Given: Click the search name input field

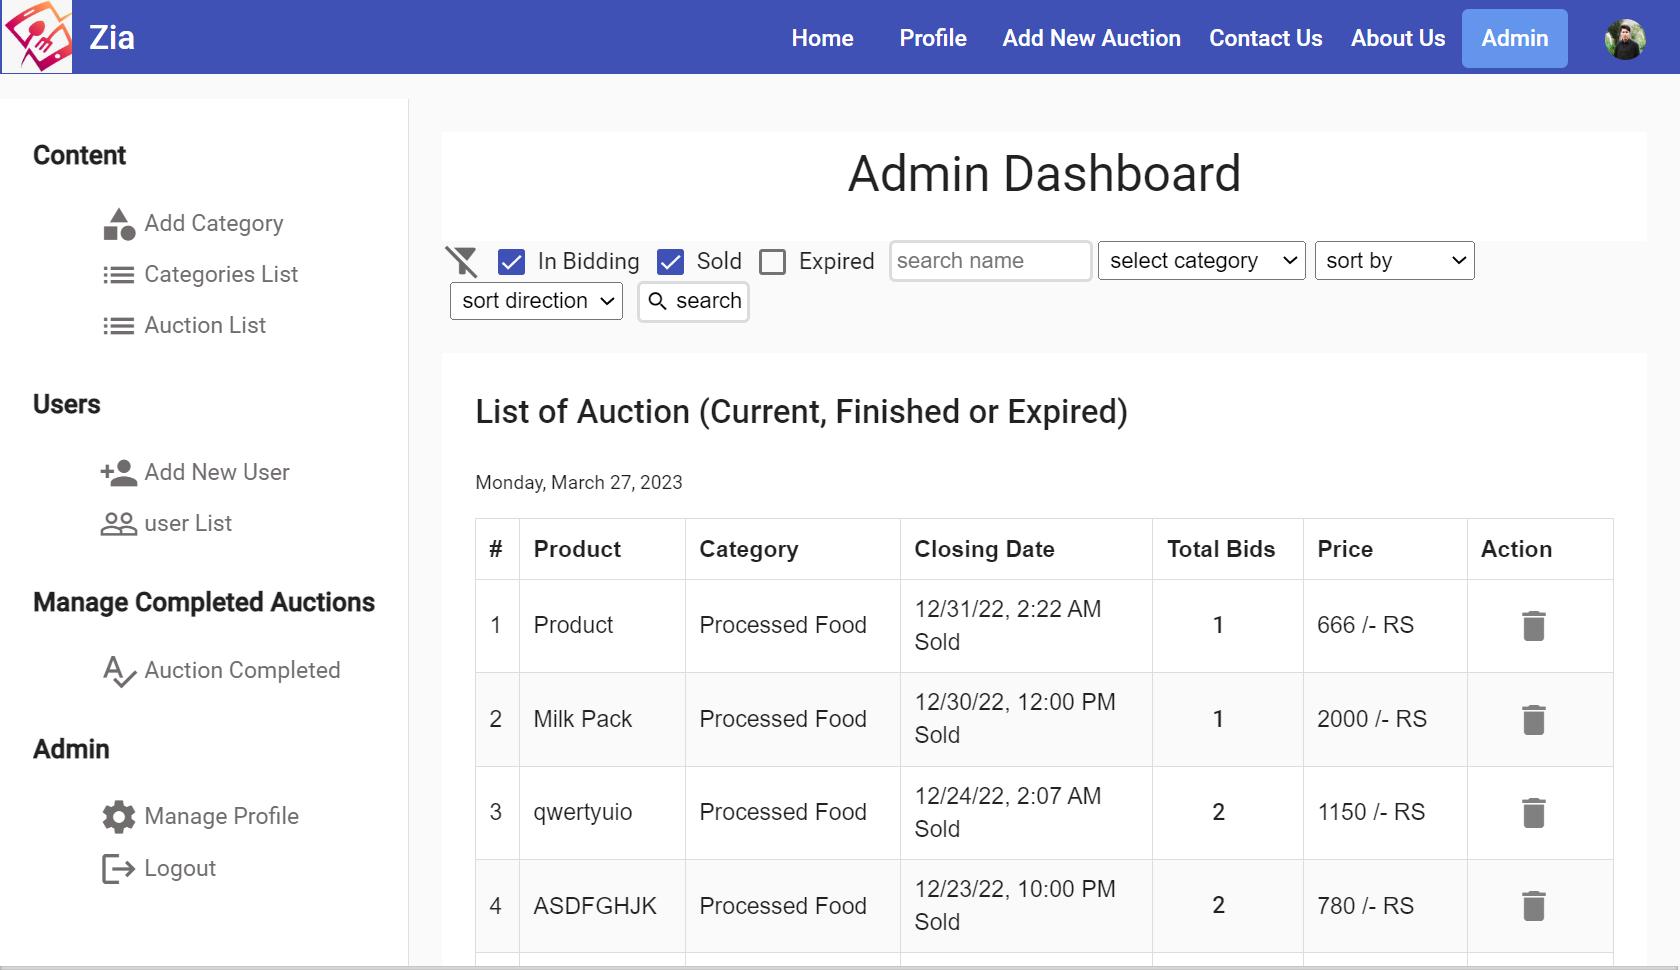Looking at the screenshot, I should (989, 261).
